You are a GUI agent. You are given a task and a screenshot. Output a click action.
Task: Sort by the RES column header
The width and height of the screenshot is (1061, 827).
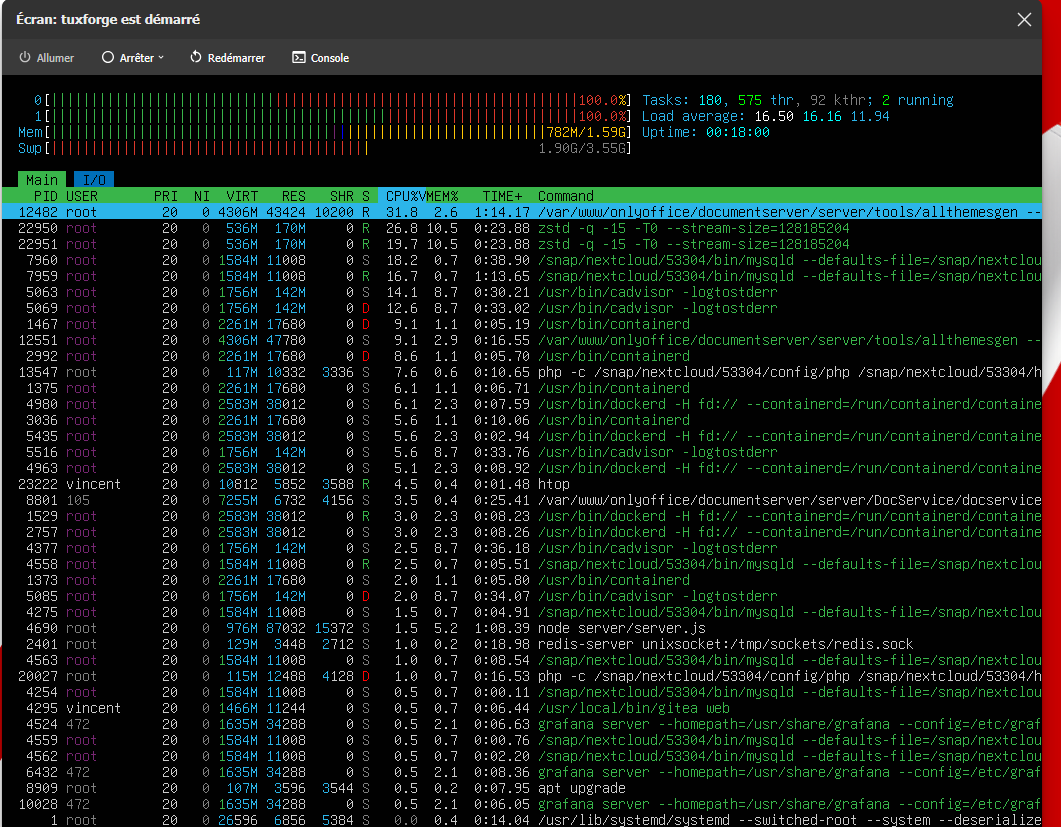pyautogui.click(x=294, y=196)
